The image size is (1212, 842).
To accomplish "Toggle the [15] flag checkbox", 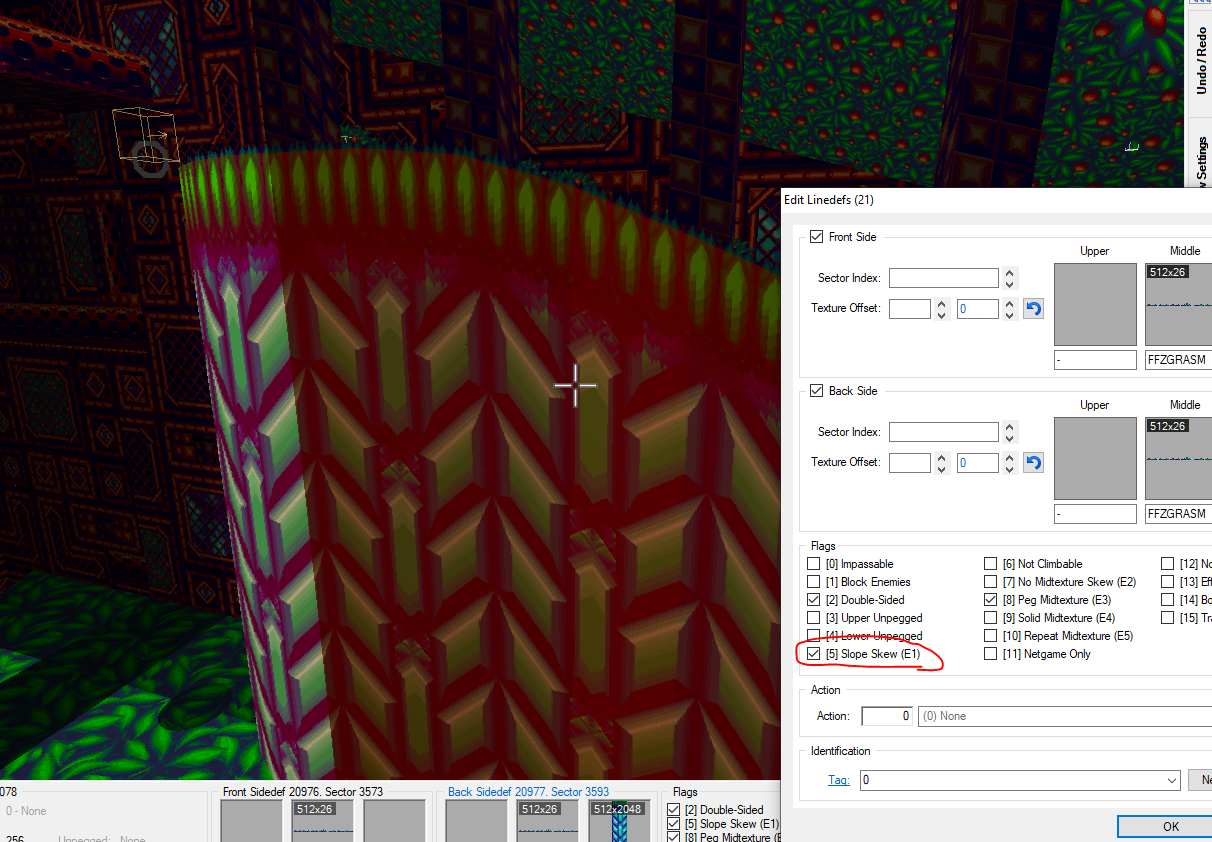I will pos(1168,618).
